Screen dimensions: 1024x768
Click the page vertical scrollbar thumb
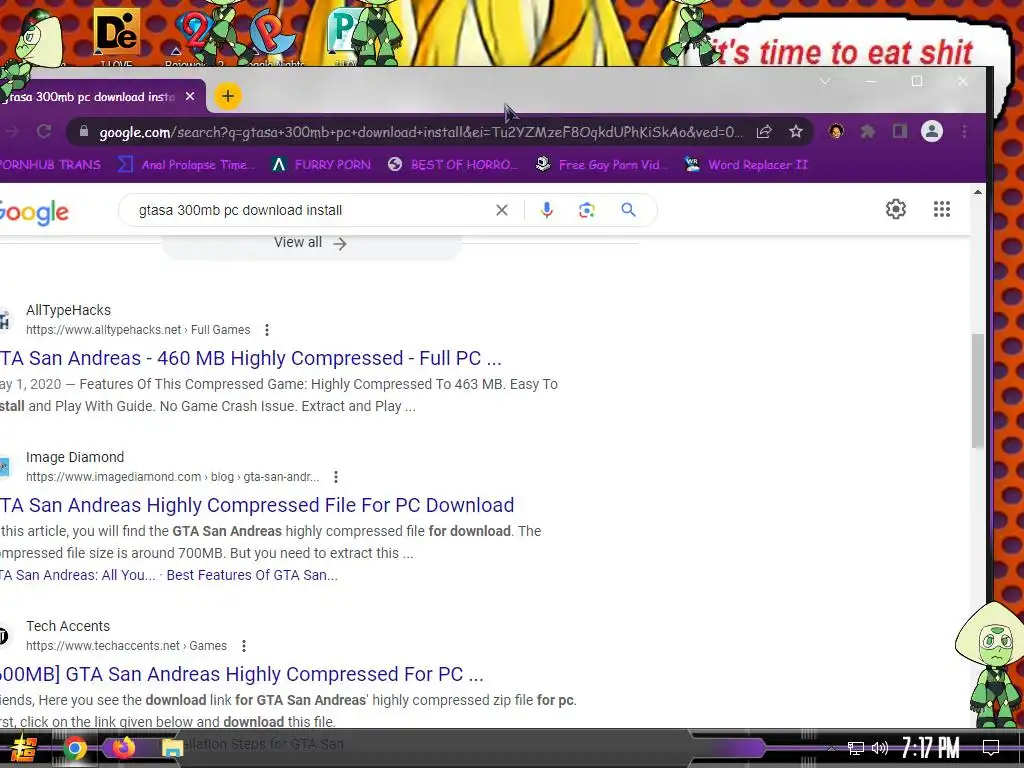[977, 391]
